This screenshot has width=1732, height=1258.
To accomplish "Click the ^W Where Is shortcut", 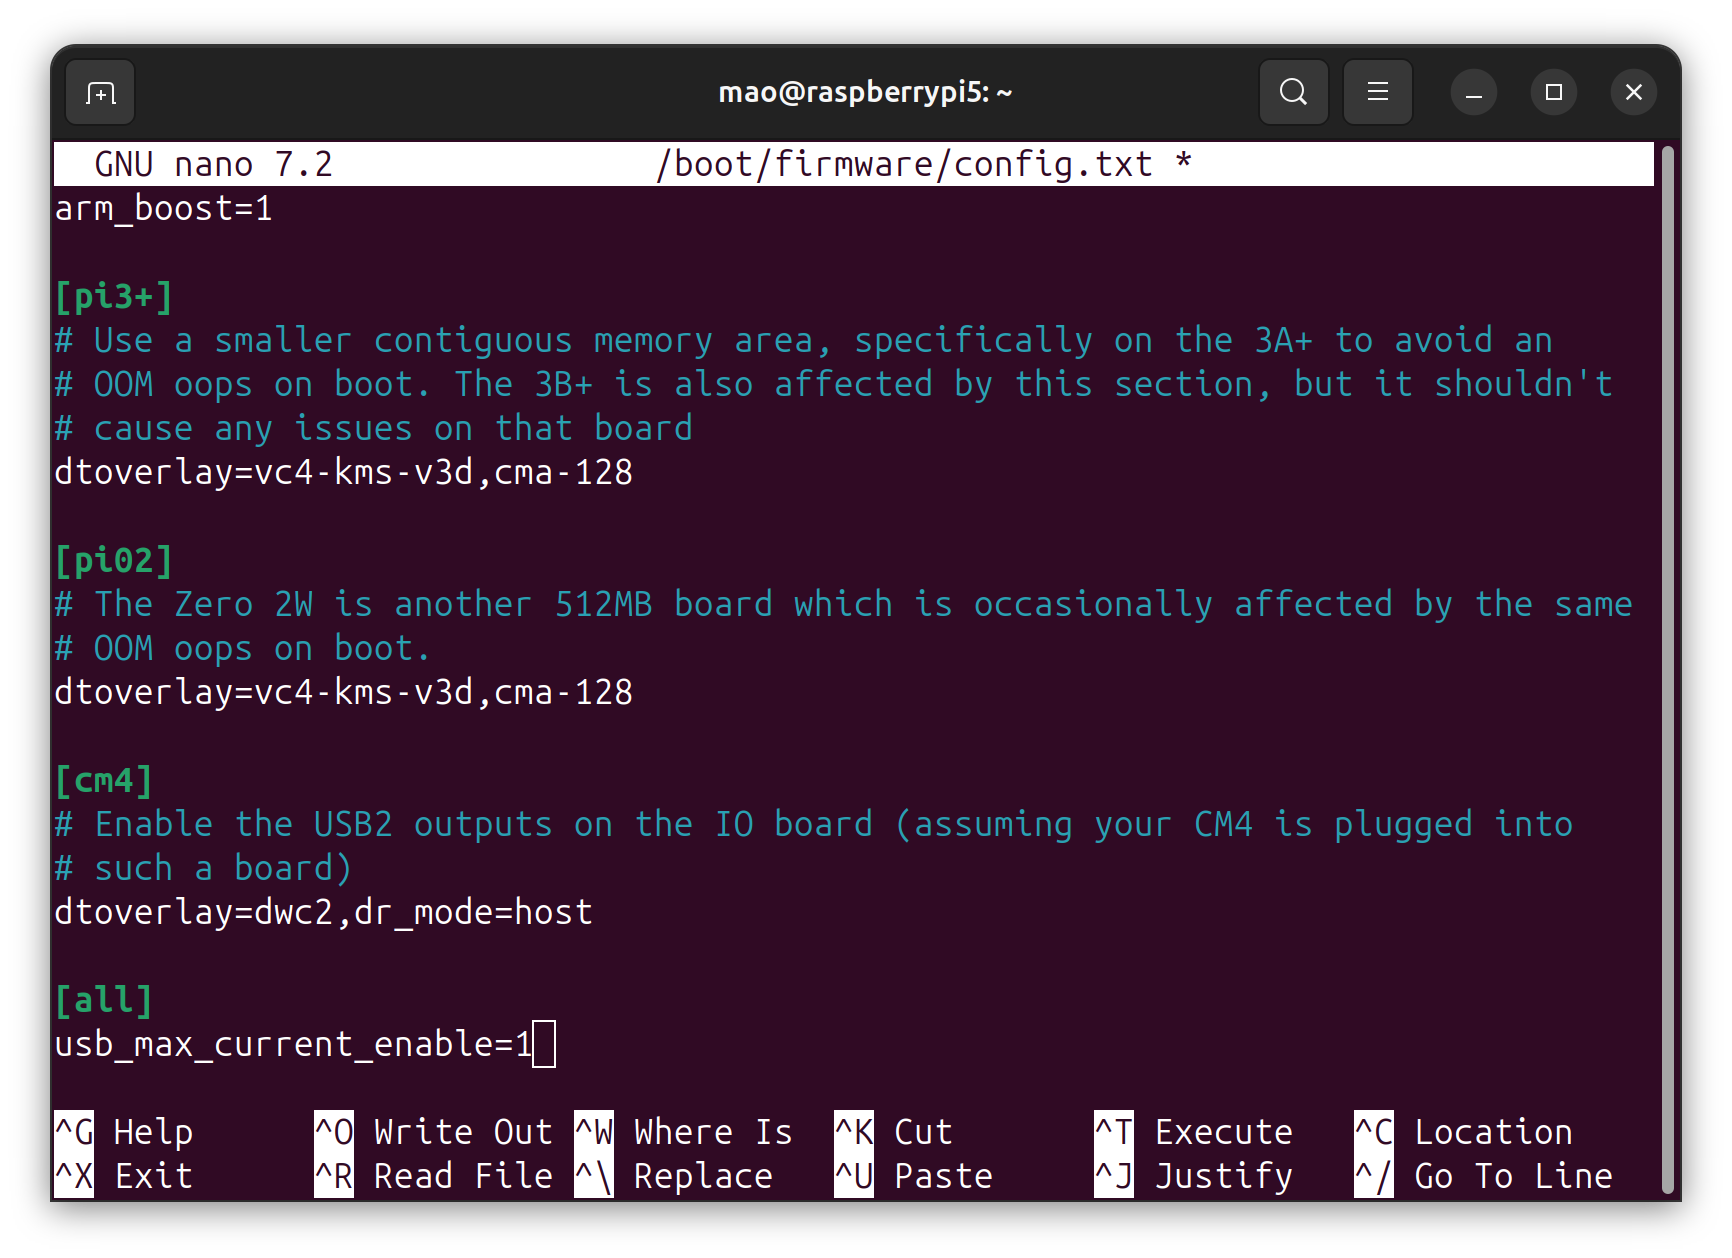I will [x=683, y=1132].
